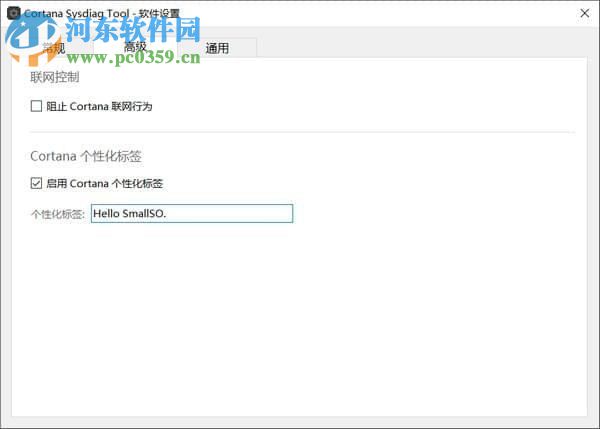600x429 pixels.
Task: Enable 阻止 Cortana 联网行为 checkbox
Action: coord(36,106)
